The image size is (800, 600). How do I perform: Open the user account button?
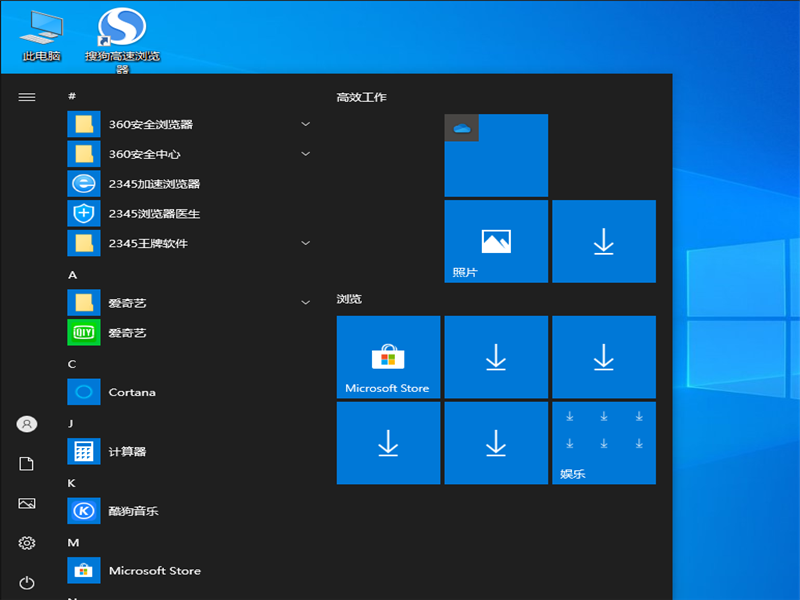pos(26,424)
